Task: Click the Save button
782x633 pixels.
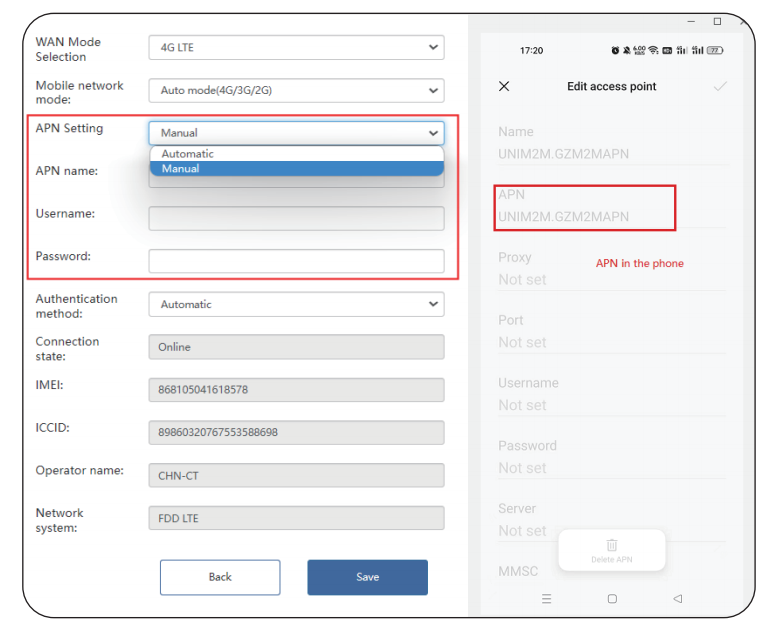Action: [x=367, y=577]
